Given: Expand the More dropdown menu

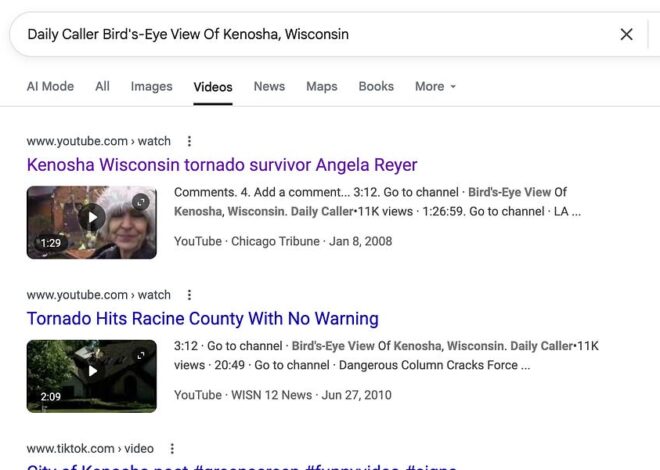Looking at the screenshot, I should [435, 86].
